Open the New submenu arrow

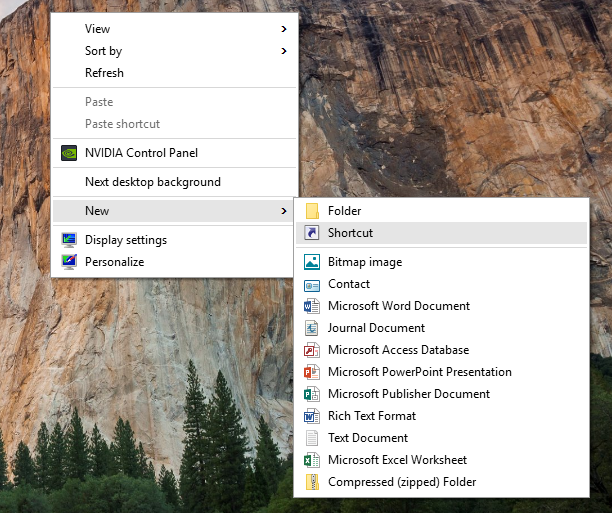284,211
